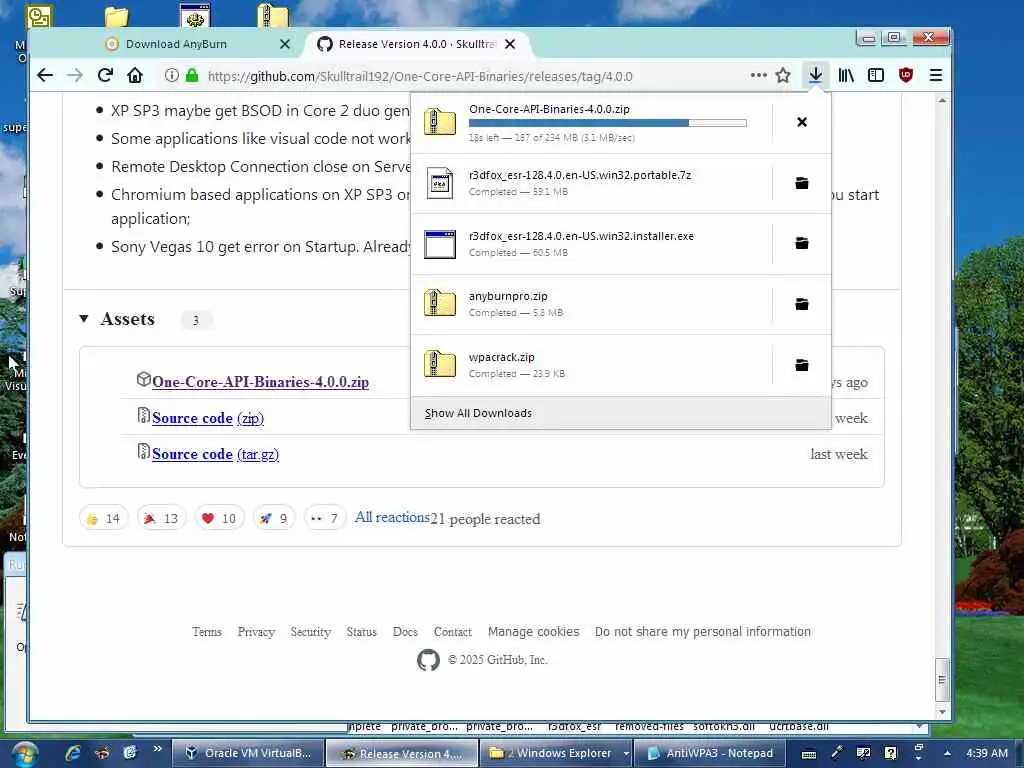Open the Privacy footer link

pos(256,632)
